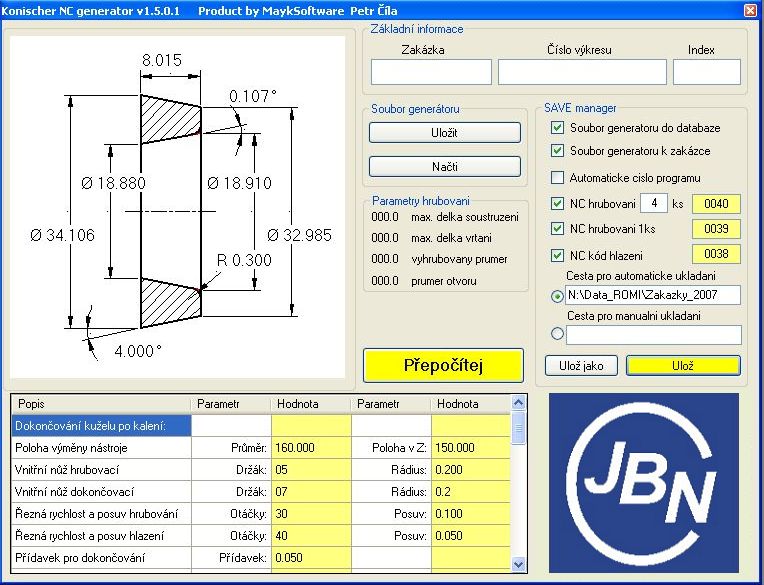Image resolution: width=764 pixels, height=585 pixels.
Task: Click the yellow Ulož button
Action: click(x=683, y=366)
